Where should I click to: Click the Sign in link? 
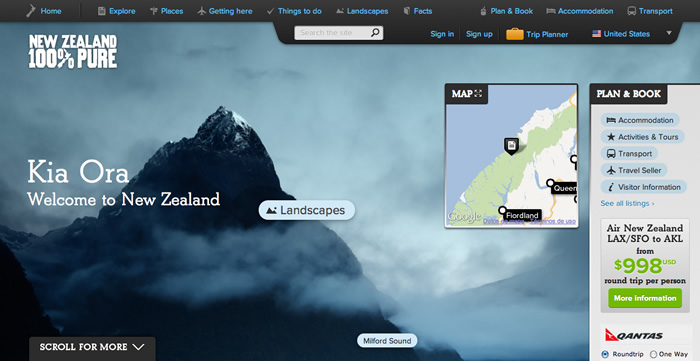click(442, 34)
